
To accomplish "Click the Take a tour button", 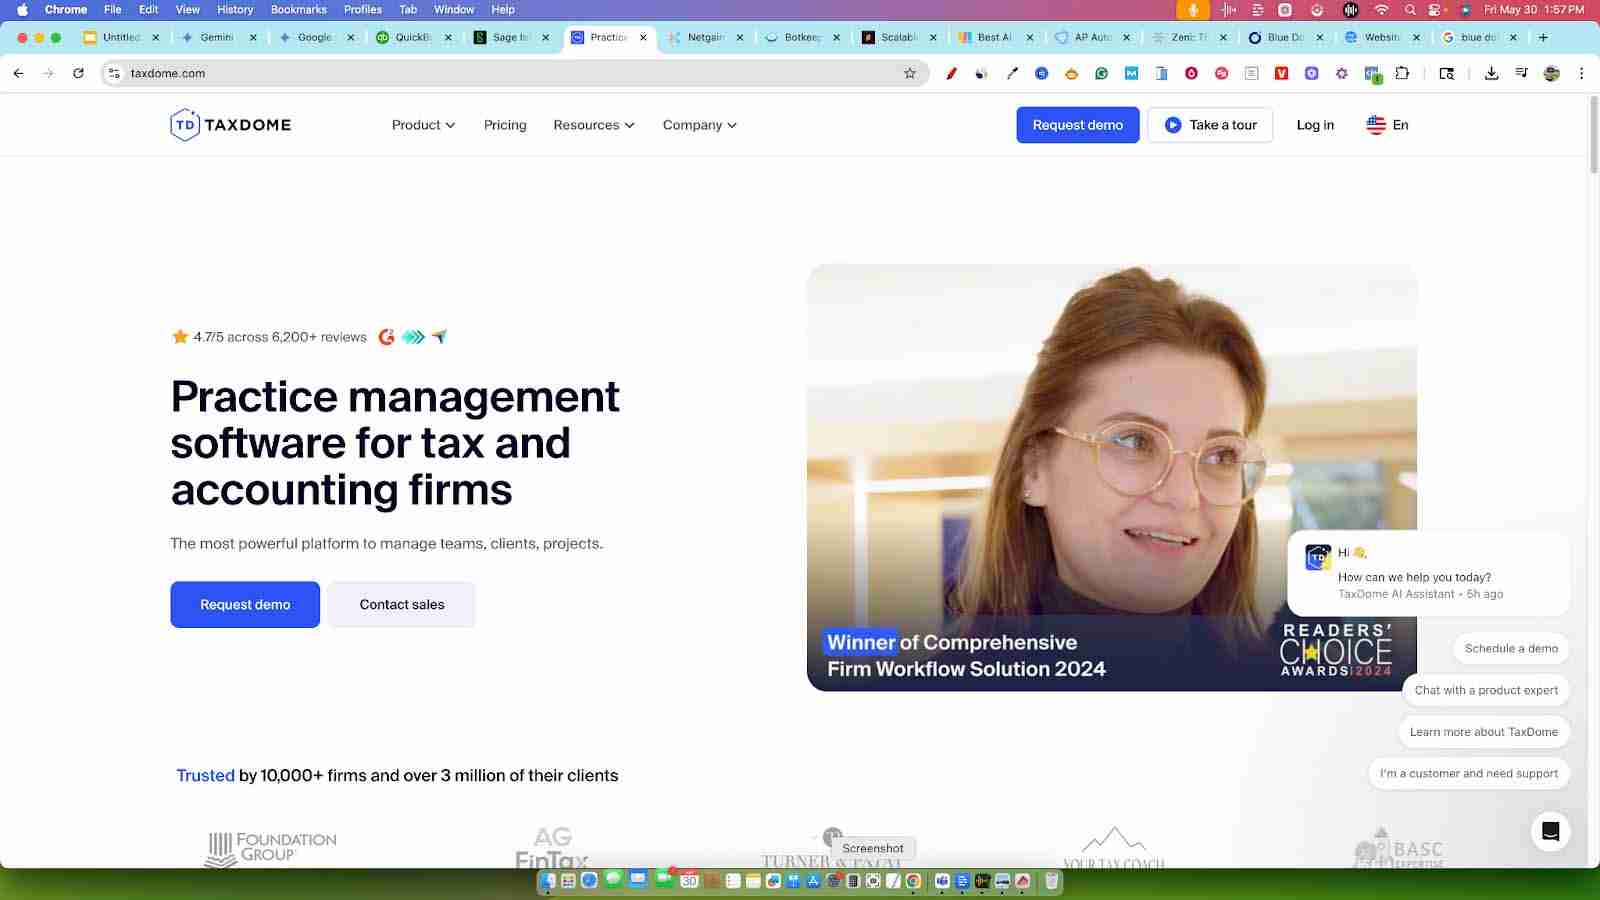I will [1210, 125].
